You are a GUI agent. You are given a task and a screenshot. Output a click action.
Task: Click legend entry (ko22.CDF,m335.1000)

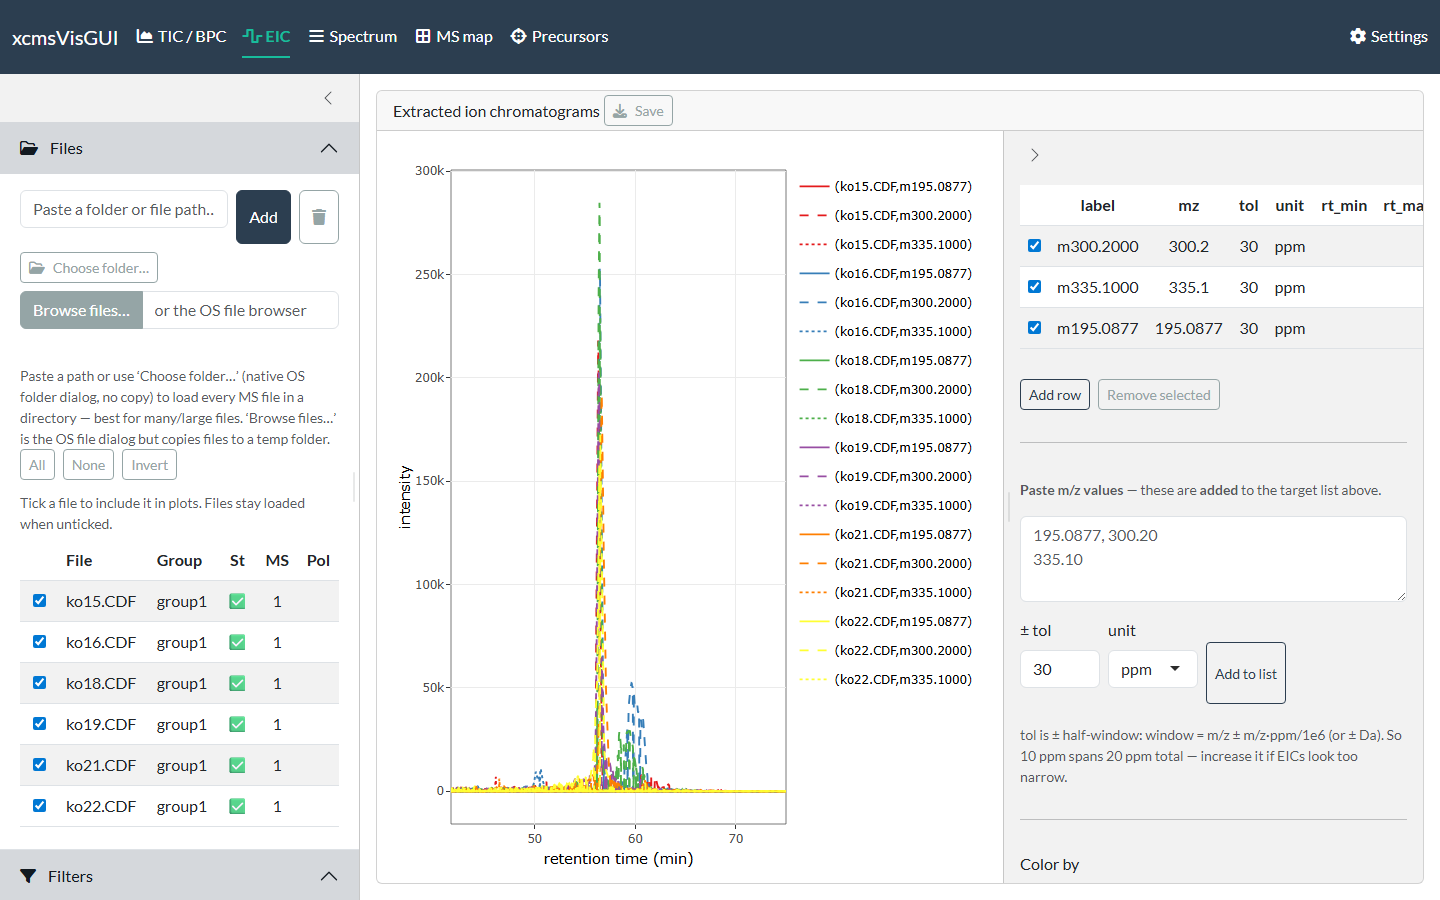click(x=902, y=679)
